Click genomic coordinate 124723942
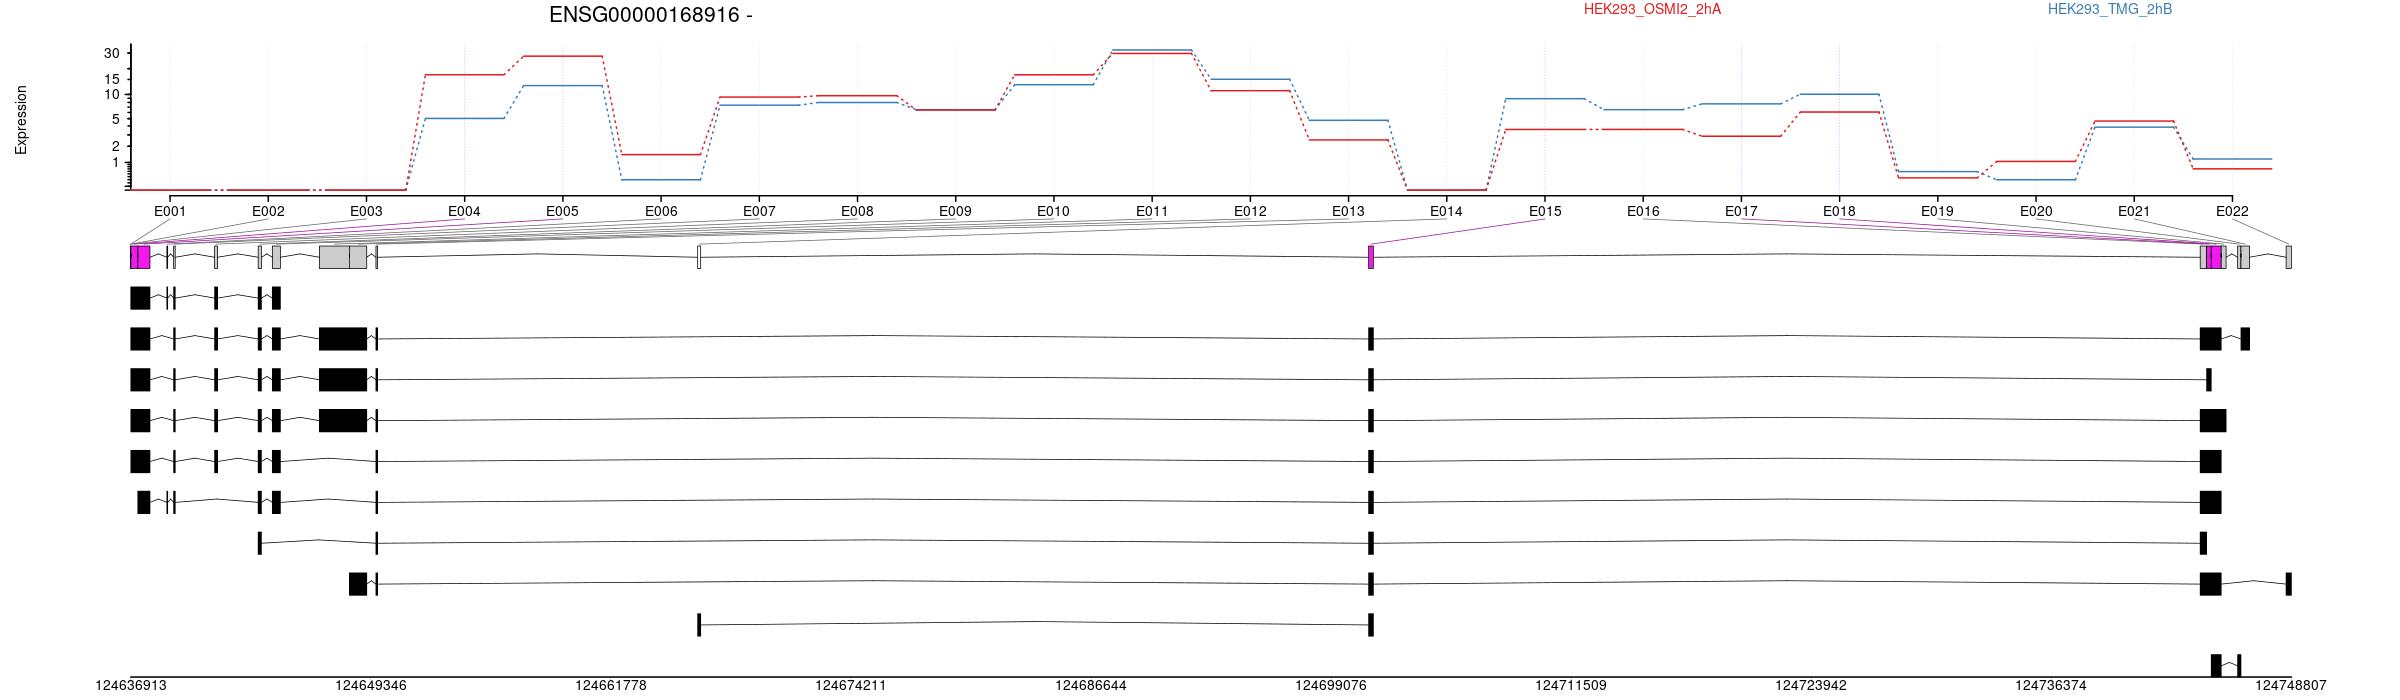Image resolution: width=2400 pixels, height=700 pixels. 1811,686
